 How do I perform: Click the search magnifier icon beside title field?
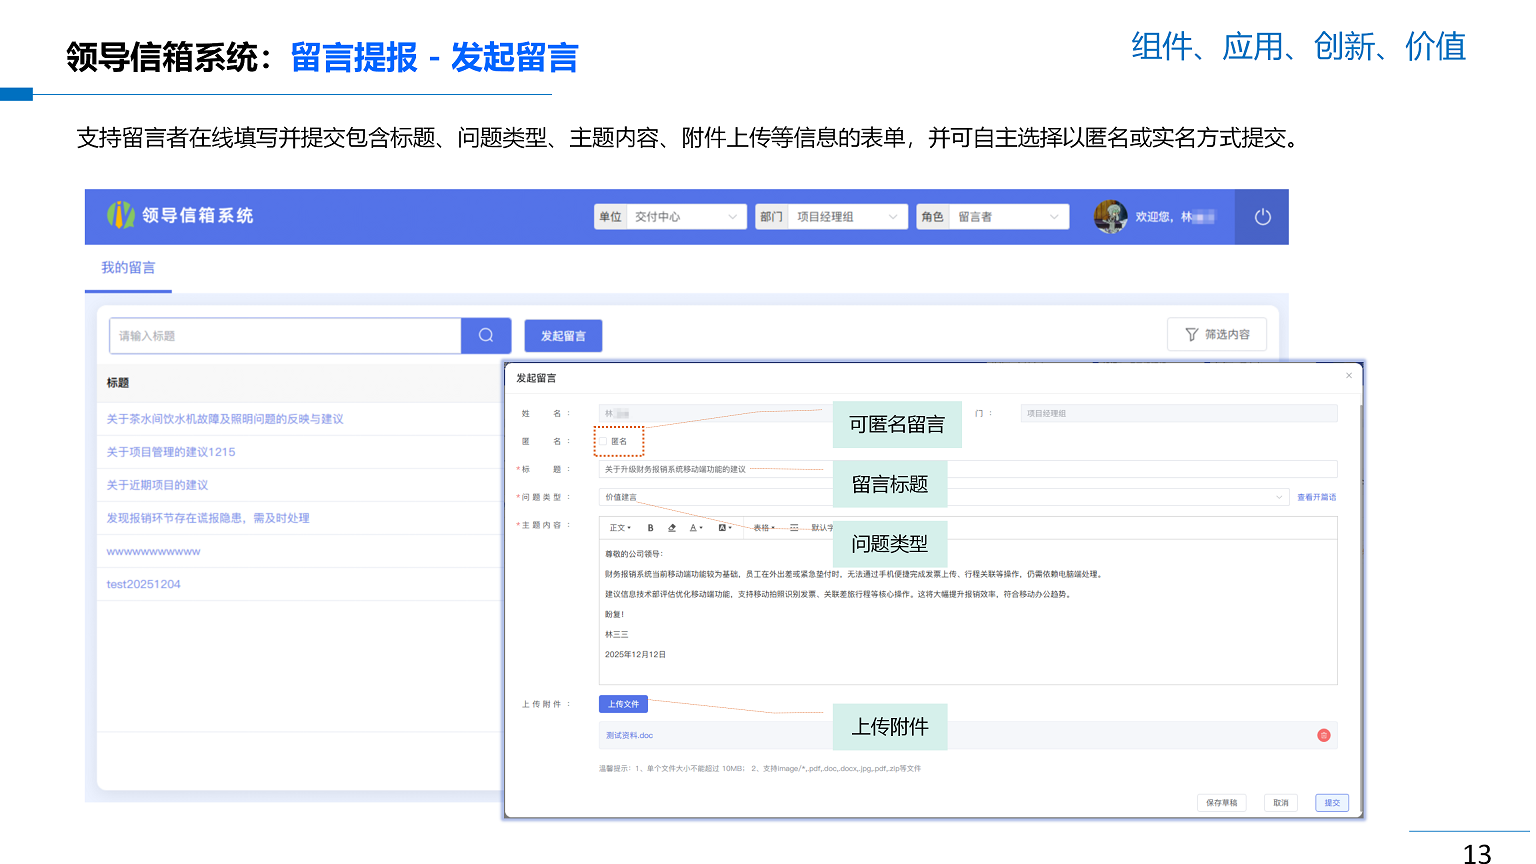click(486, 335)
